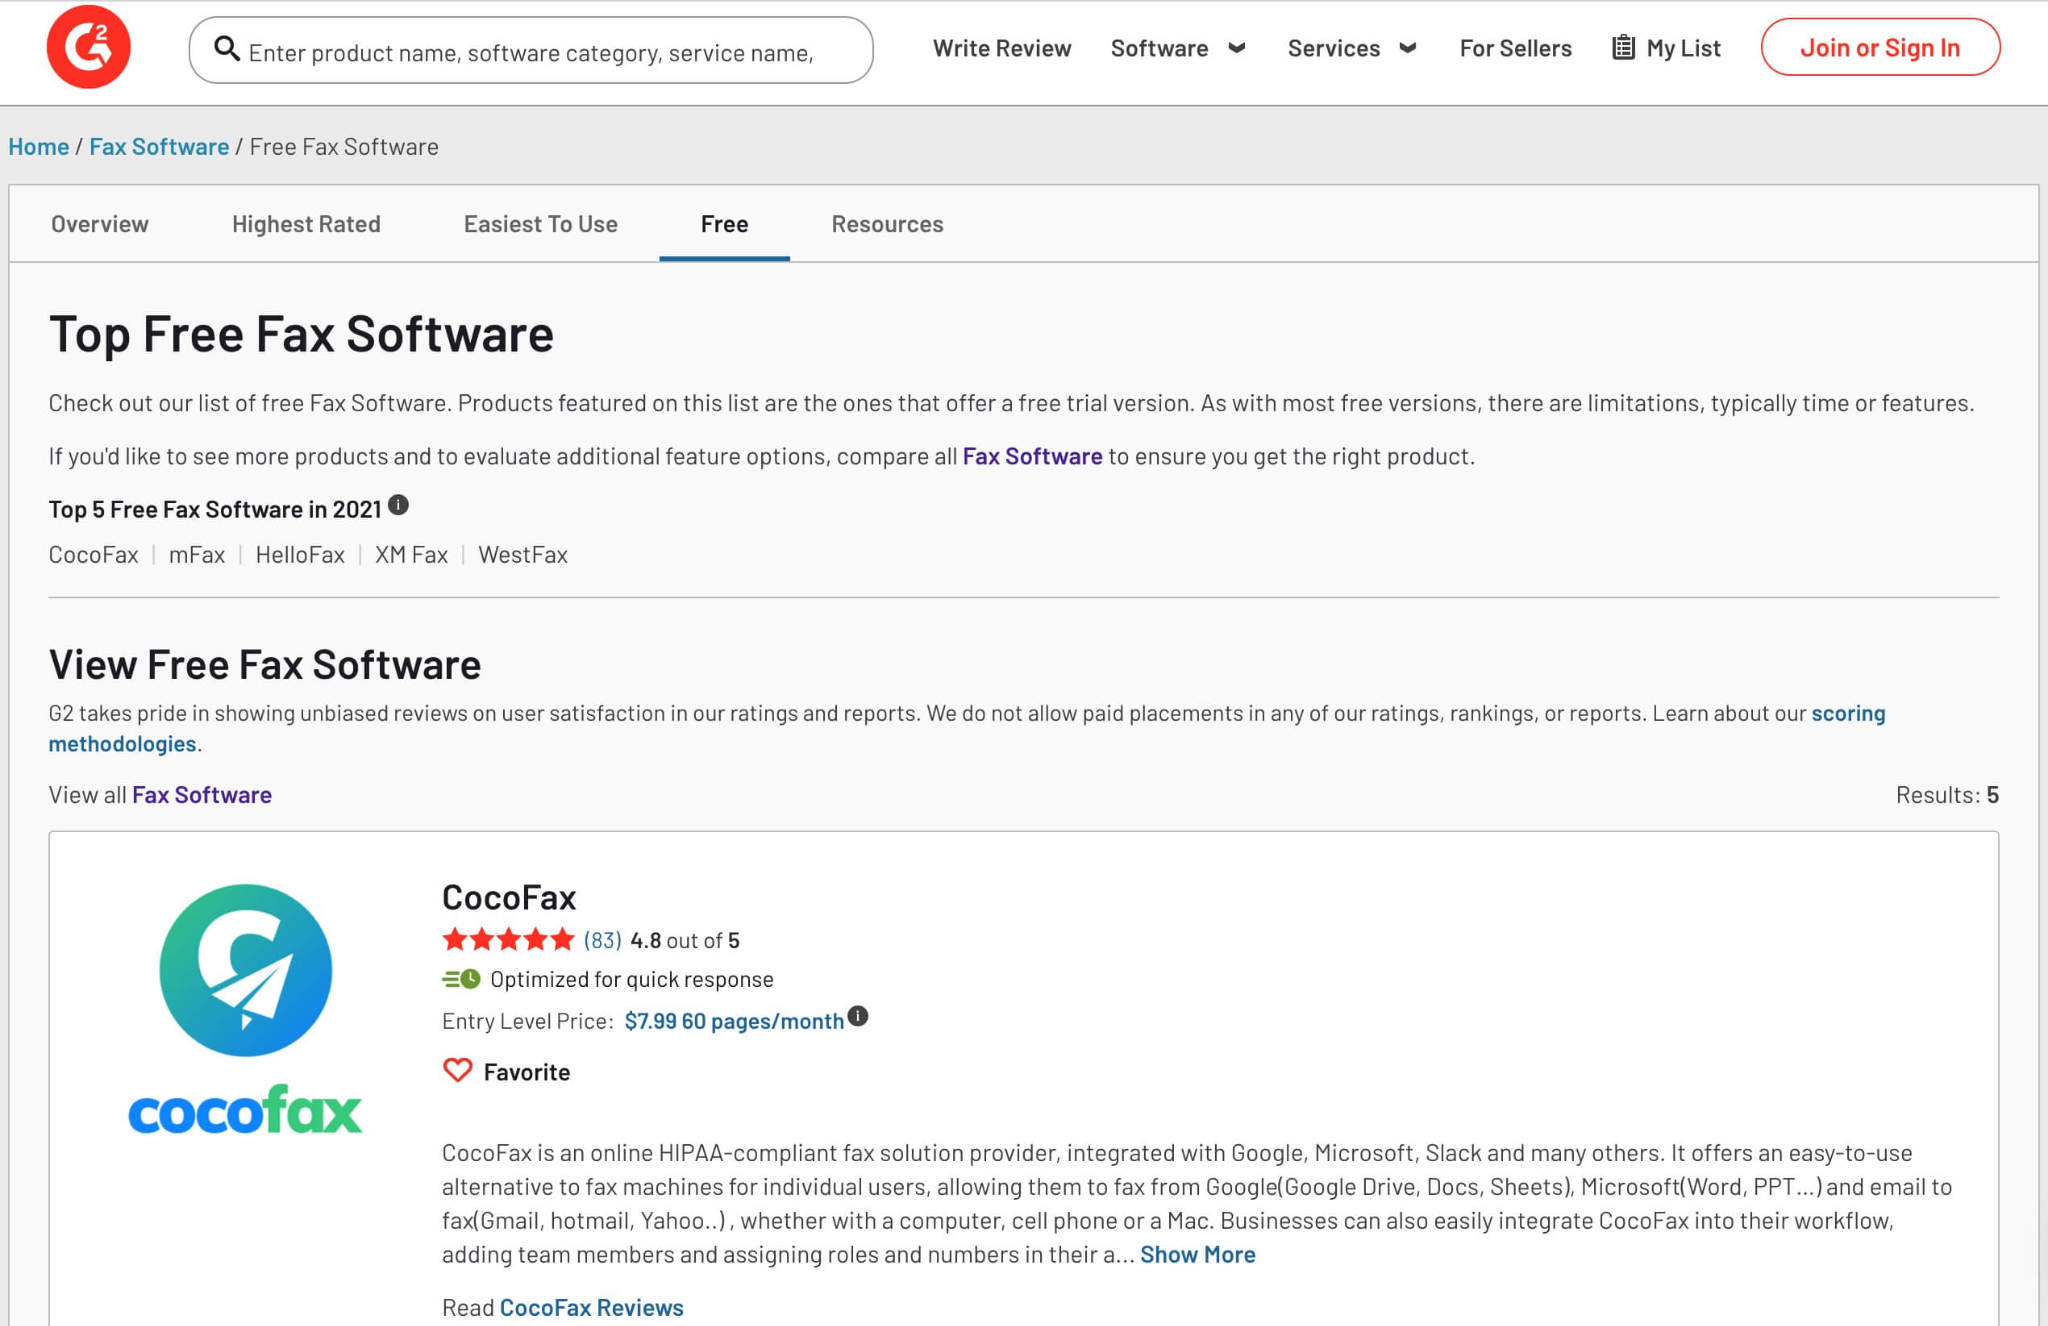The image size is (2048, 1326).
Task: Toggle the Favorite heart for CocoFax
Action: coord(458,1071)
